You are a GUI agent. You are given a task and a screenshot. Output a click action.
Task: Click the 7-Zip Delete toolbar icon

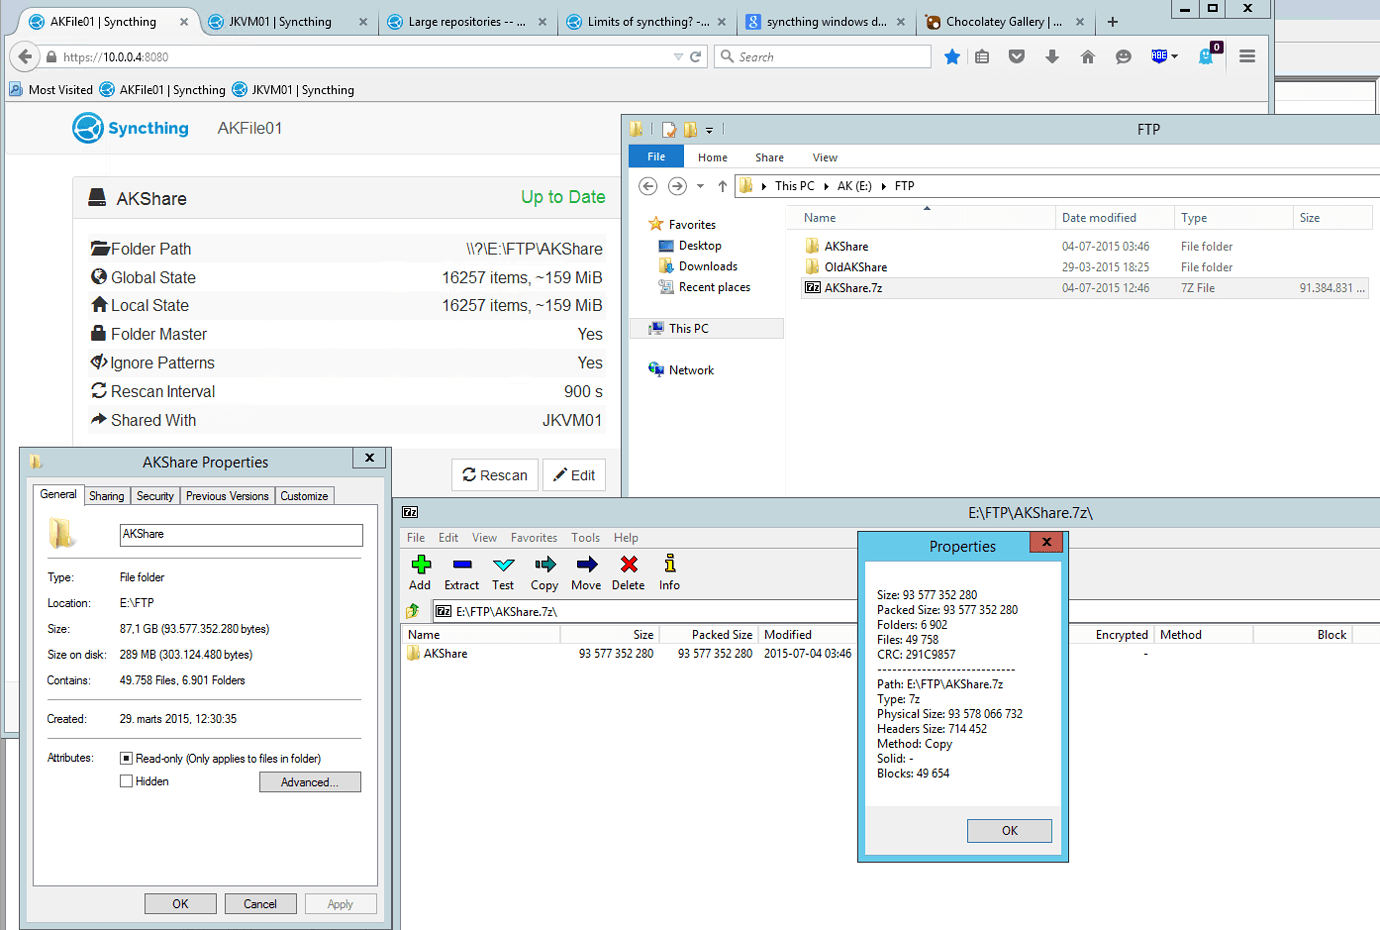(628, 565)
